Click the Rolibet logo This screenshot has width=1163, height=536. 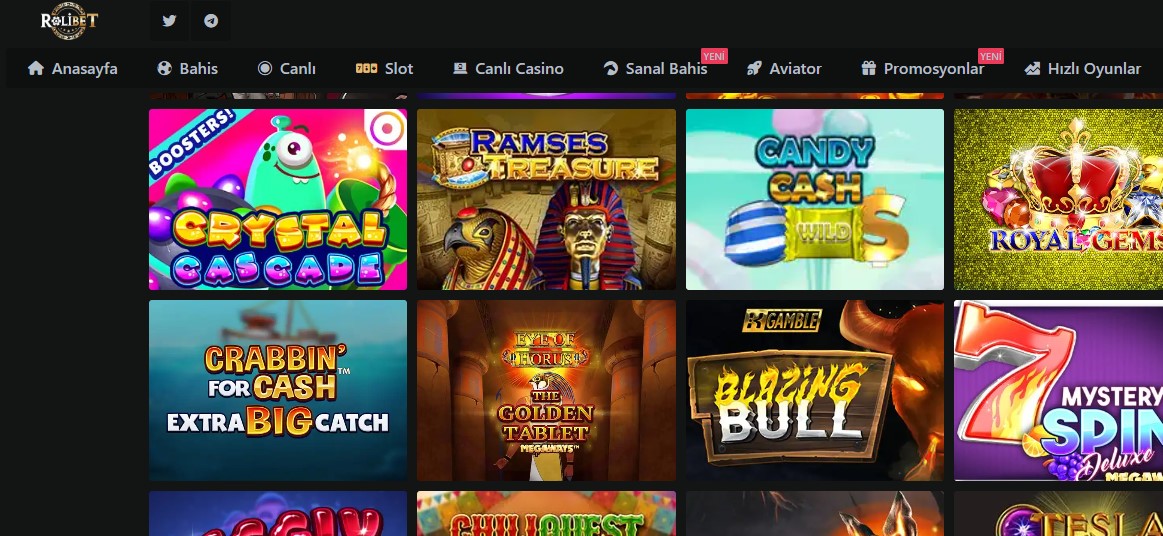pos(69,22)
